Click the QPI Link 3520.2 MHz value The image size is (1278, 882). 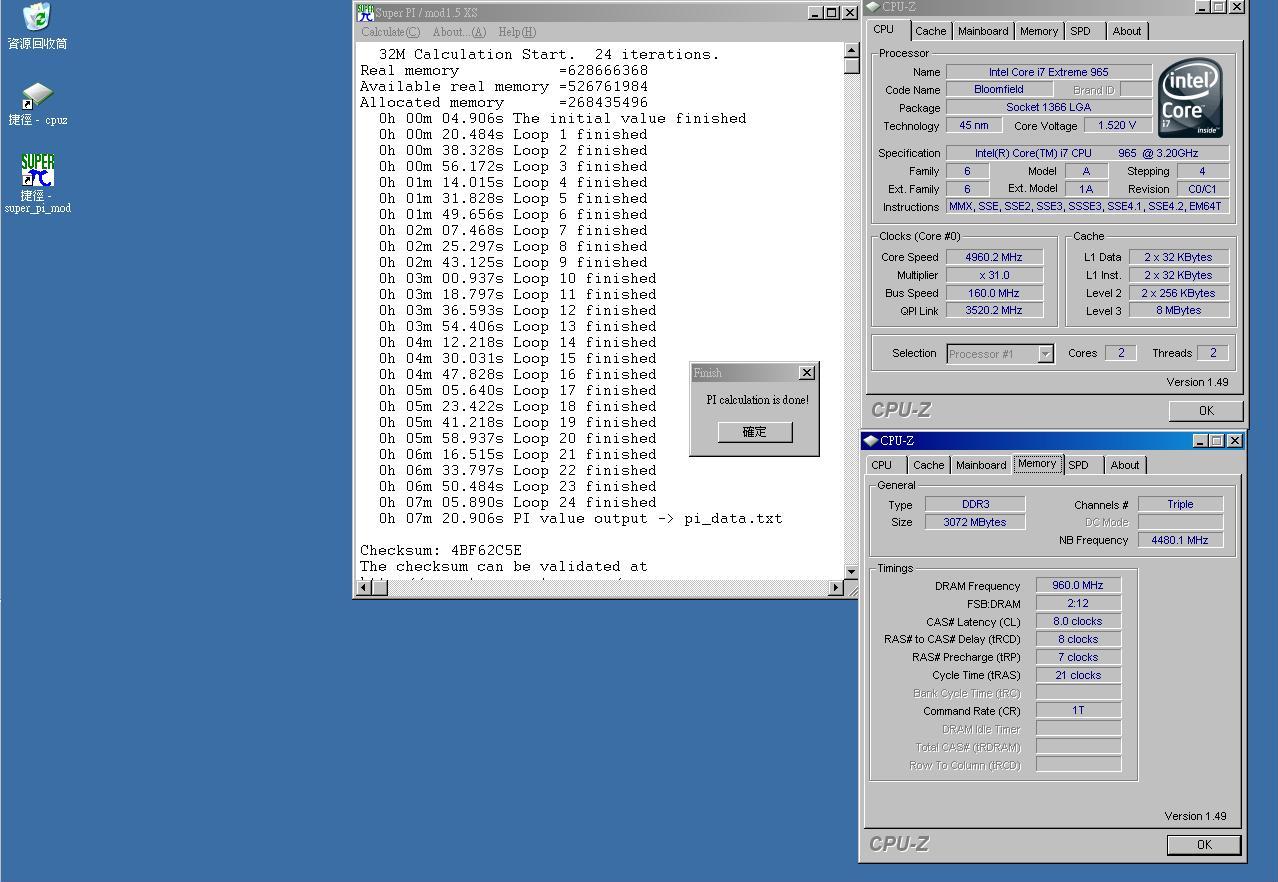coord(994,311)
